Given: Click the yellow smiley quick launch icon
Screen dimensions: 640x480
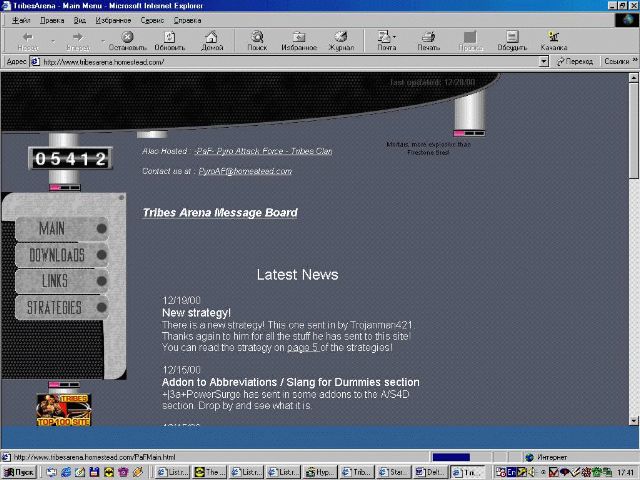Looking at the screenshot, I should (x=109, y=472).
